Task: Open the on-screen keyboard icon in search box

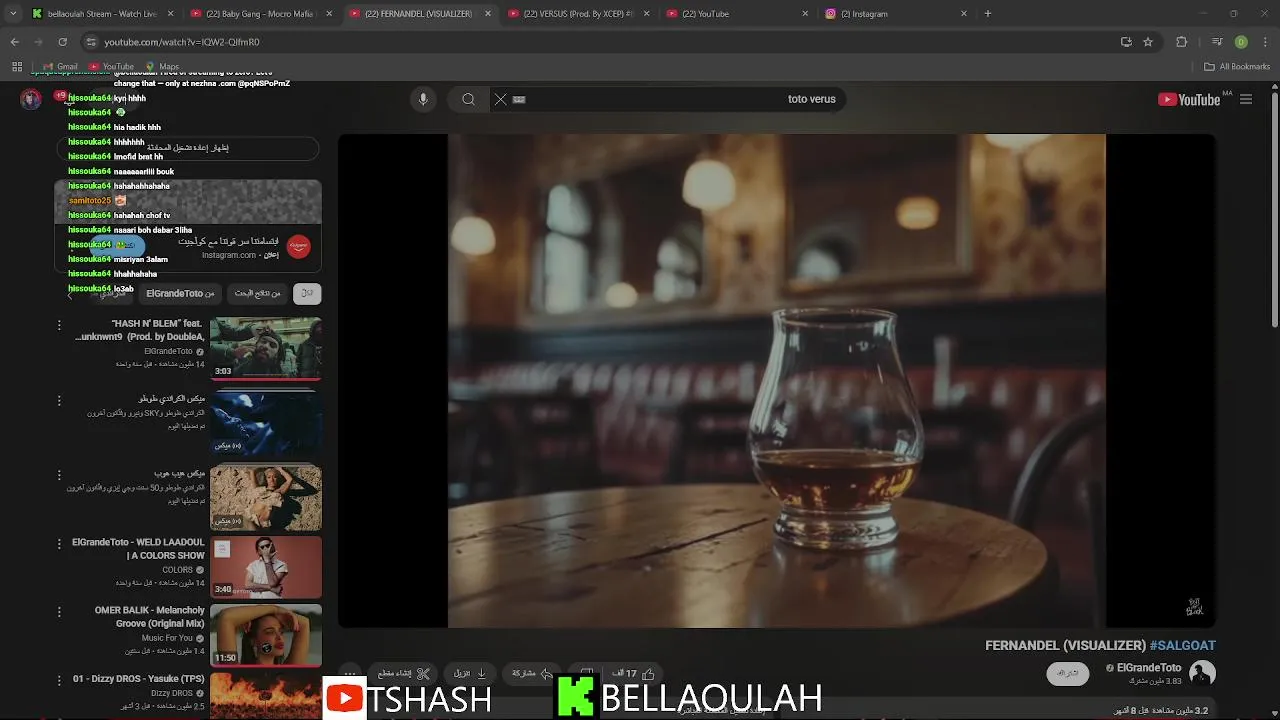Action: [519, 99]
